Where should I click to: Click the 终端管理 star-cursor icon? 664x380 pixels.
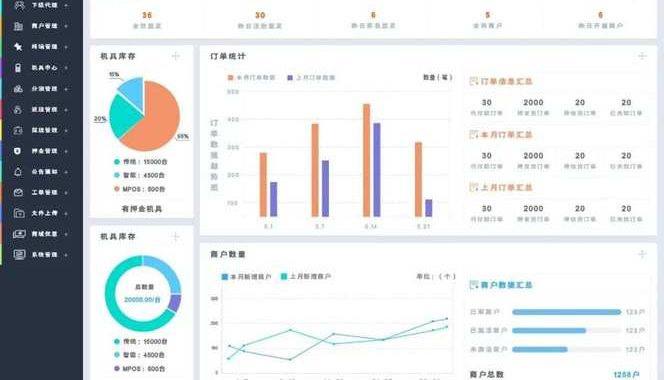coord(18,47)
